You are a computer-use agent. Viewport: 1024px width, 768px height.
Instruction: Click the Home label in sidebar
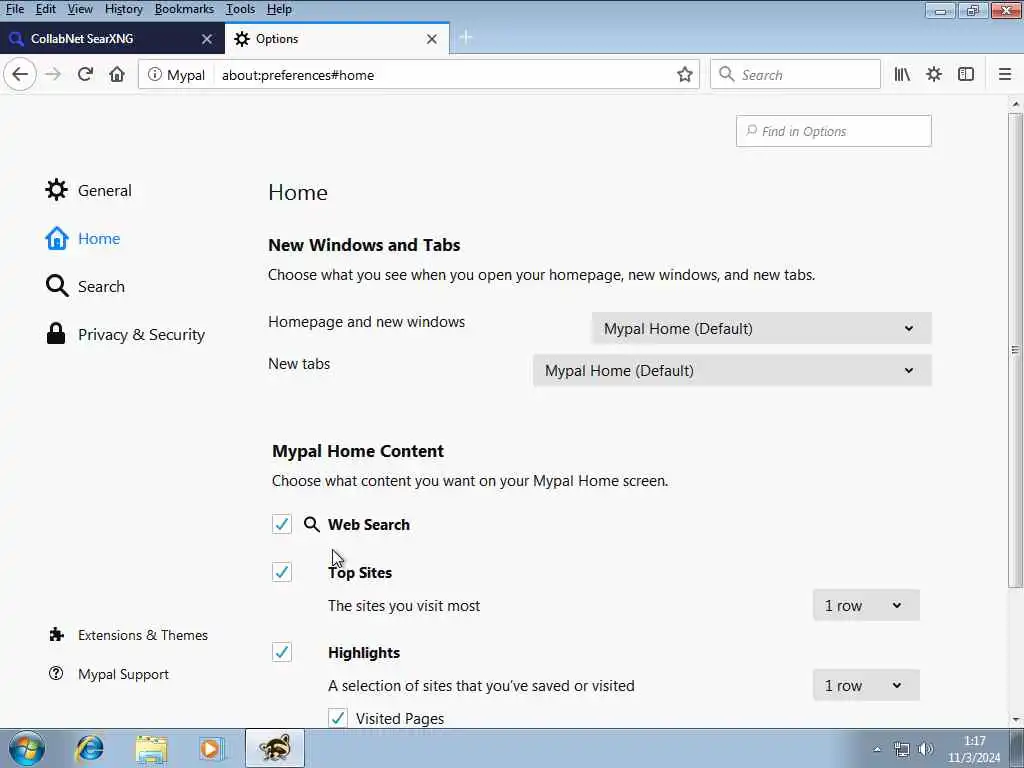tap(99, 238)
